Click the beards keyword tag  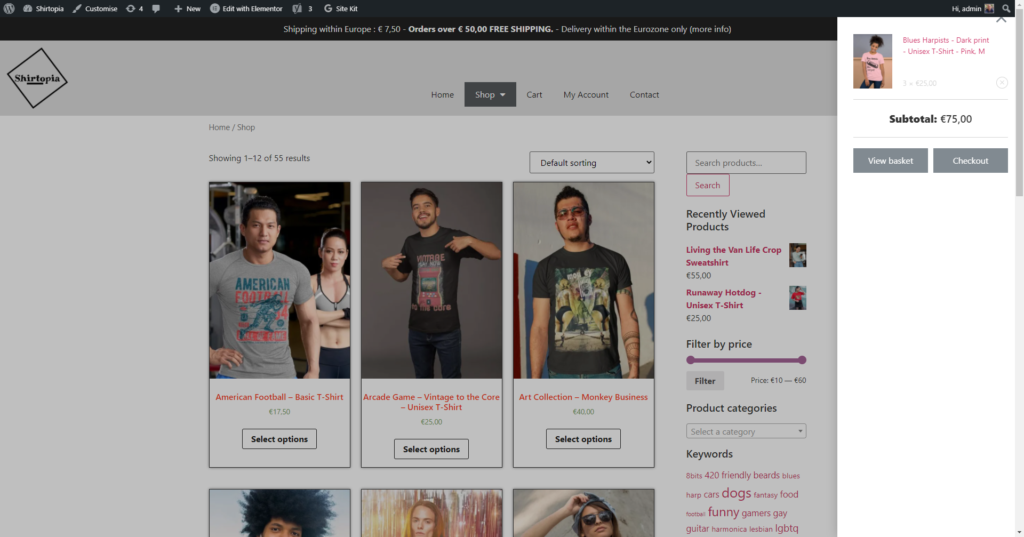(766, 476)
